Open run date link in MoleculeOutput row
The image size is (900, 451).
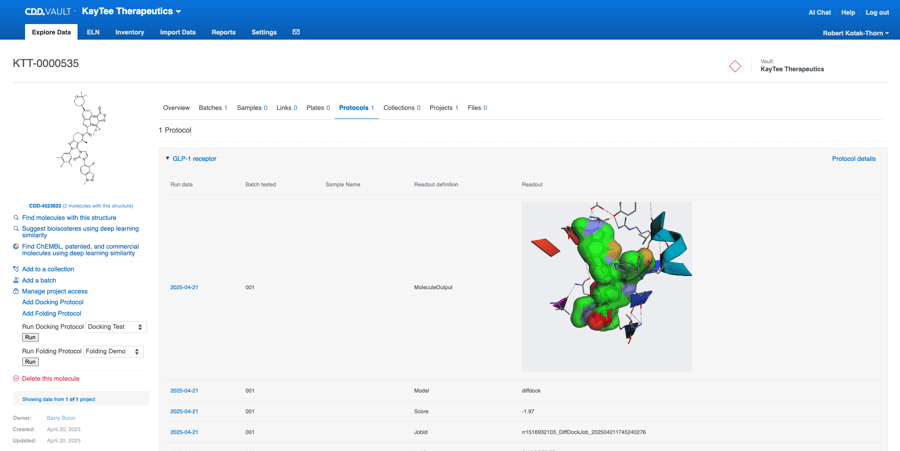click(x=184, y=287)
